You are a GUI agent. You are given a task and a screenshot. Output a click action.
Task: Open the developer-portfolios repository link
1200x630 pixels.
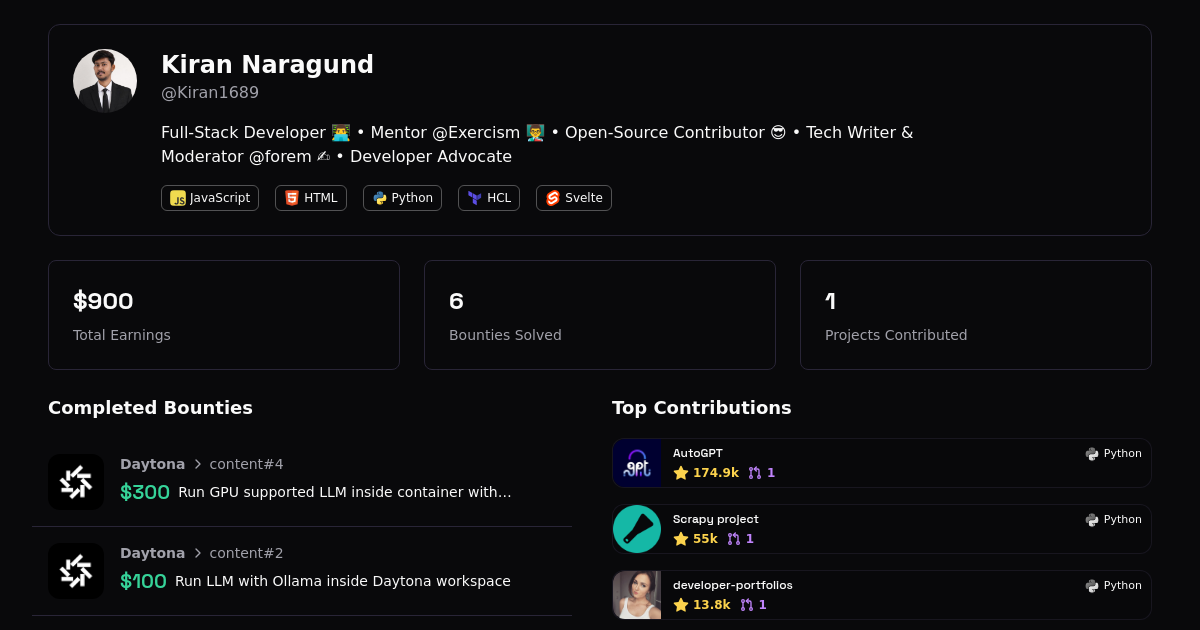click(732, 585)
